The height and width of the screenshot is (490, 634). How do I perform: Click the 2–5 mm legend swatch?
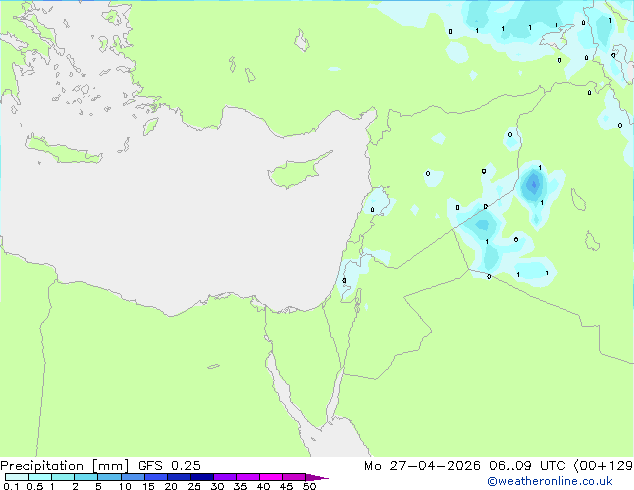86,477
